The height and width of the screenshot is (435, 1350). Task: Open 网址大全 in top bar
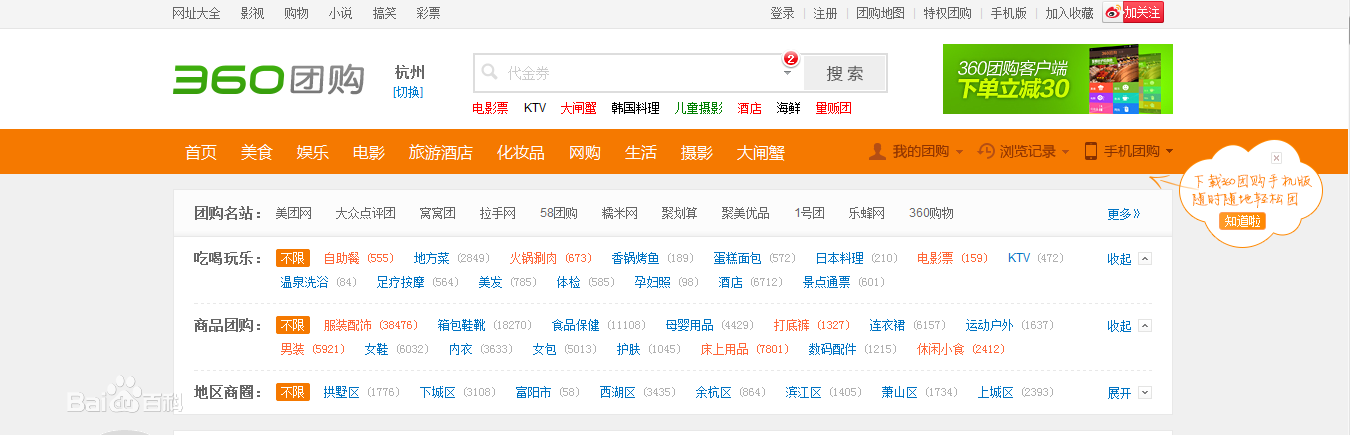coord(197,13)
